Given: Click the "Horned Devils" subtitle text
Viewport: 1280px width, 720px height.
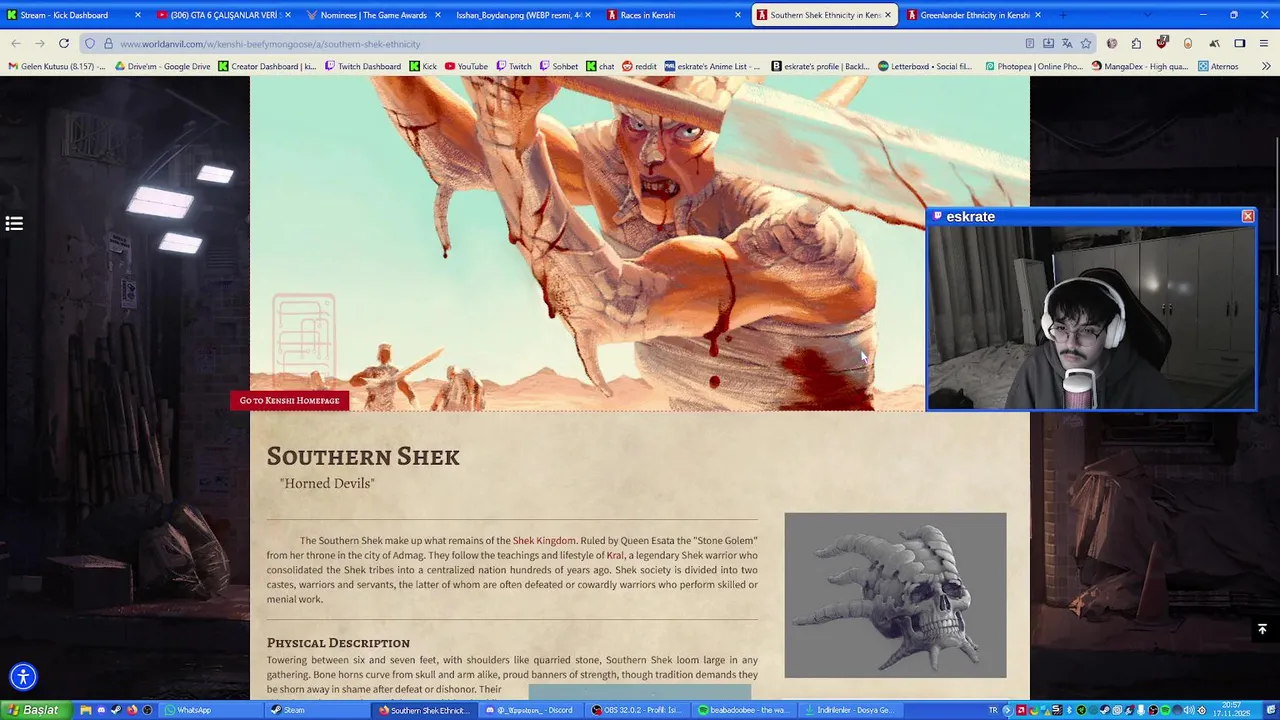Looking at the screenshot, I should (x=327, y=483).
